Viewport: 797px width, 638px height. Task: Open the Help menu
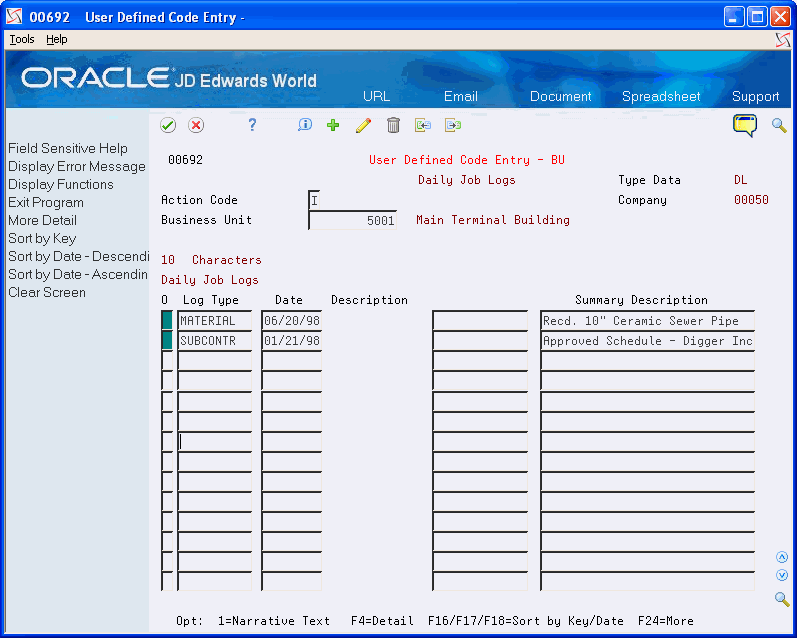pos(56,39)
